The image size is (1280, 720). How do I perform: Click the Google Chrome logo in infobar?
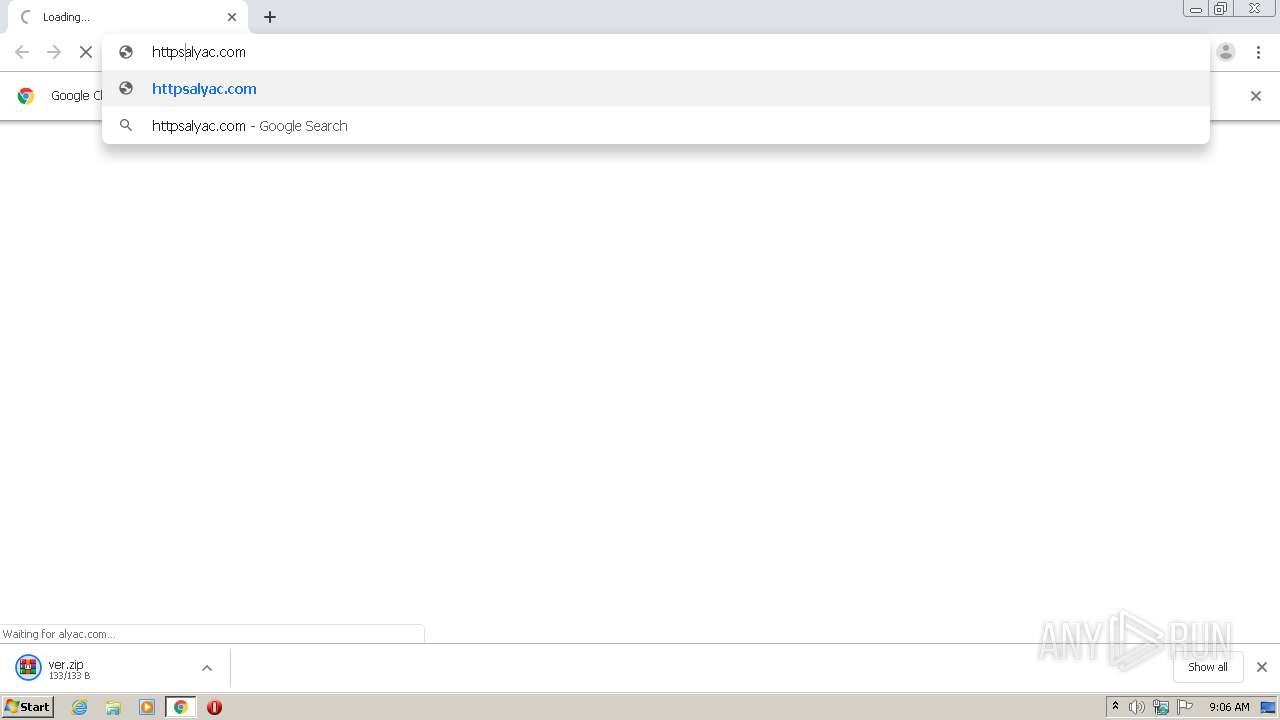point(26,96)
